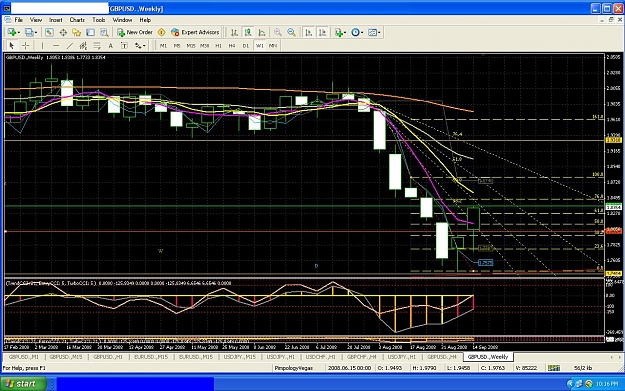This screenshot has height=391, width=625.
Task: Open the Insert menu
Action: tap(56, 20)
